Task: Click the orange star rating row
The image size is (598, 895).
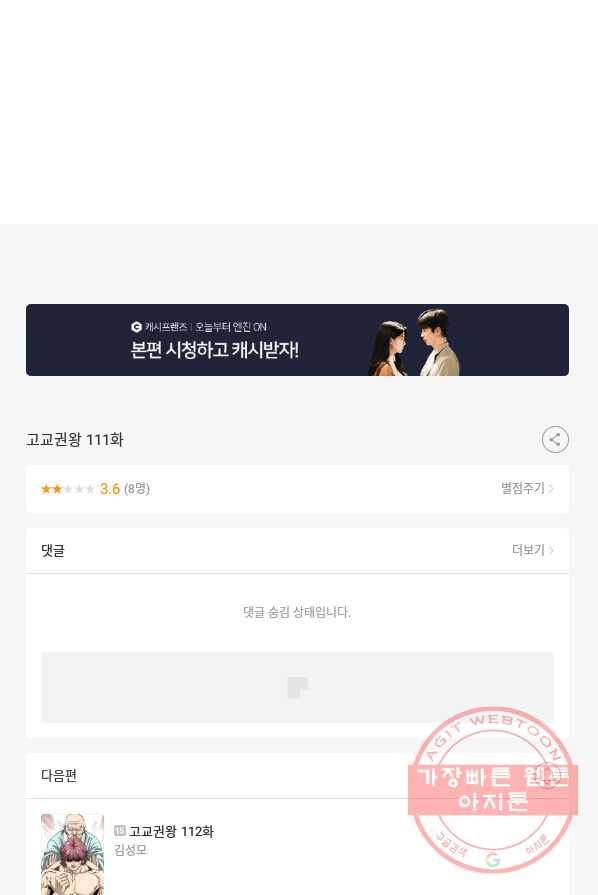Action: 67,489
